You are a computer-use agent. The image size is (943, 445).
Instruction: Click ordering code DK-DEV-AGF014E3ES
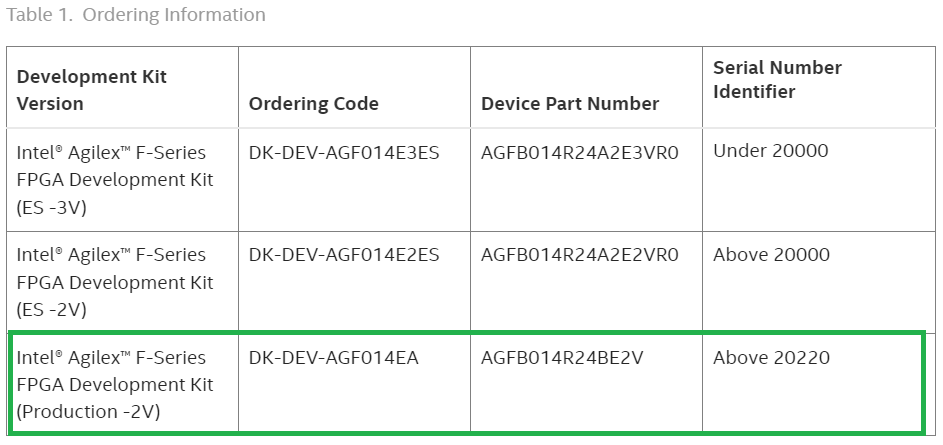[x=344, y=153]
